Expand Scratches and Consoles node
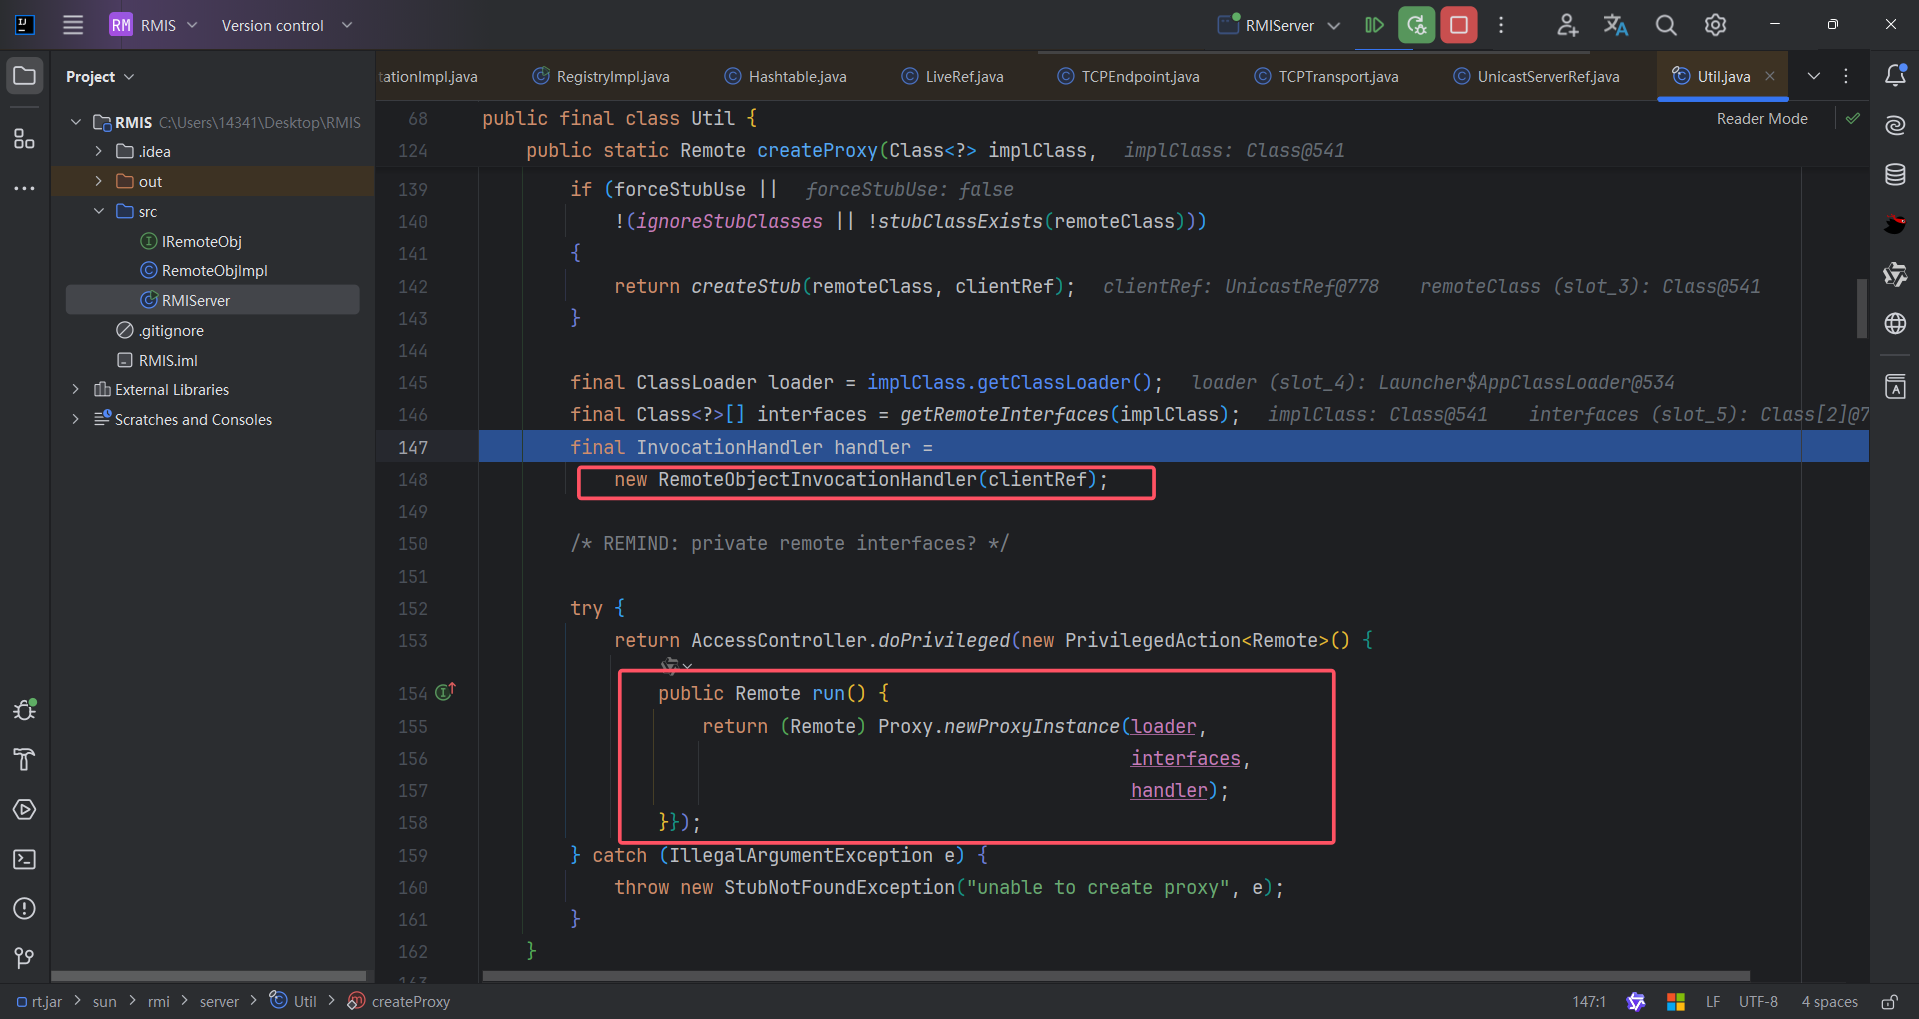Screen dimensions: 1919x1019 [76, 419]
